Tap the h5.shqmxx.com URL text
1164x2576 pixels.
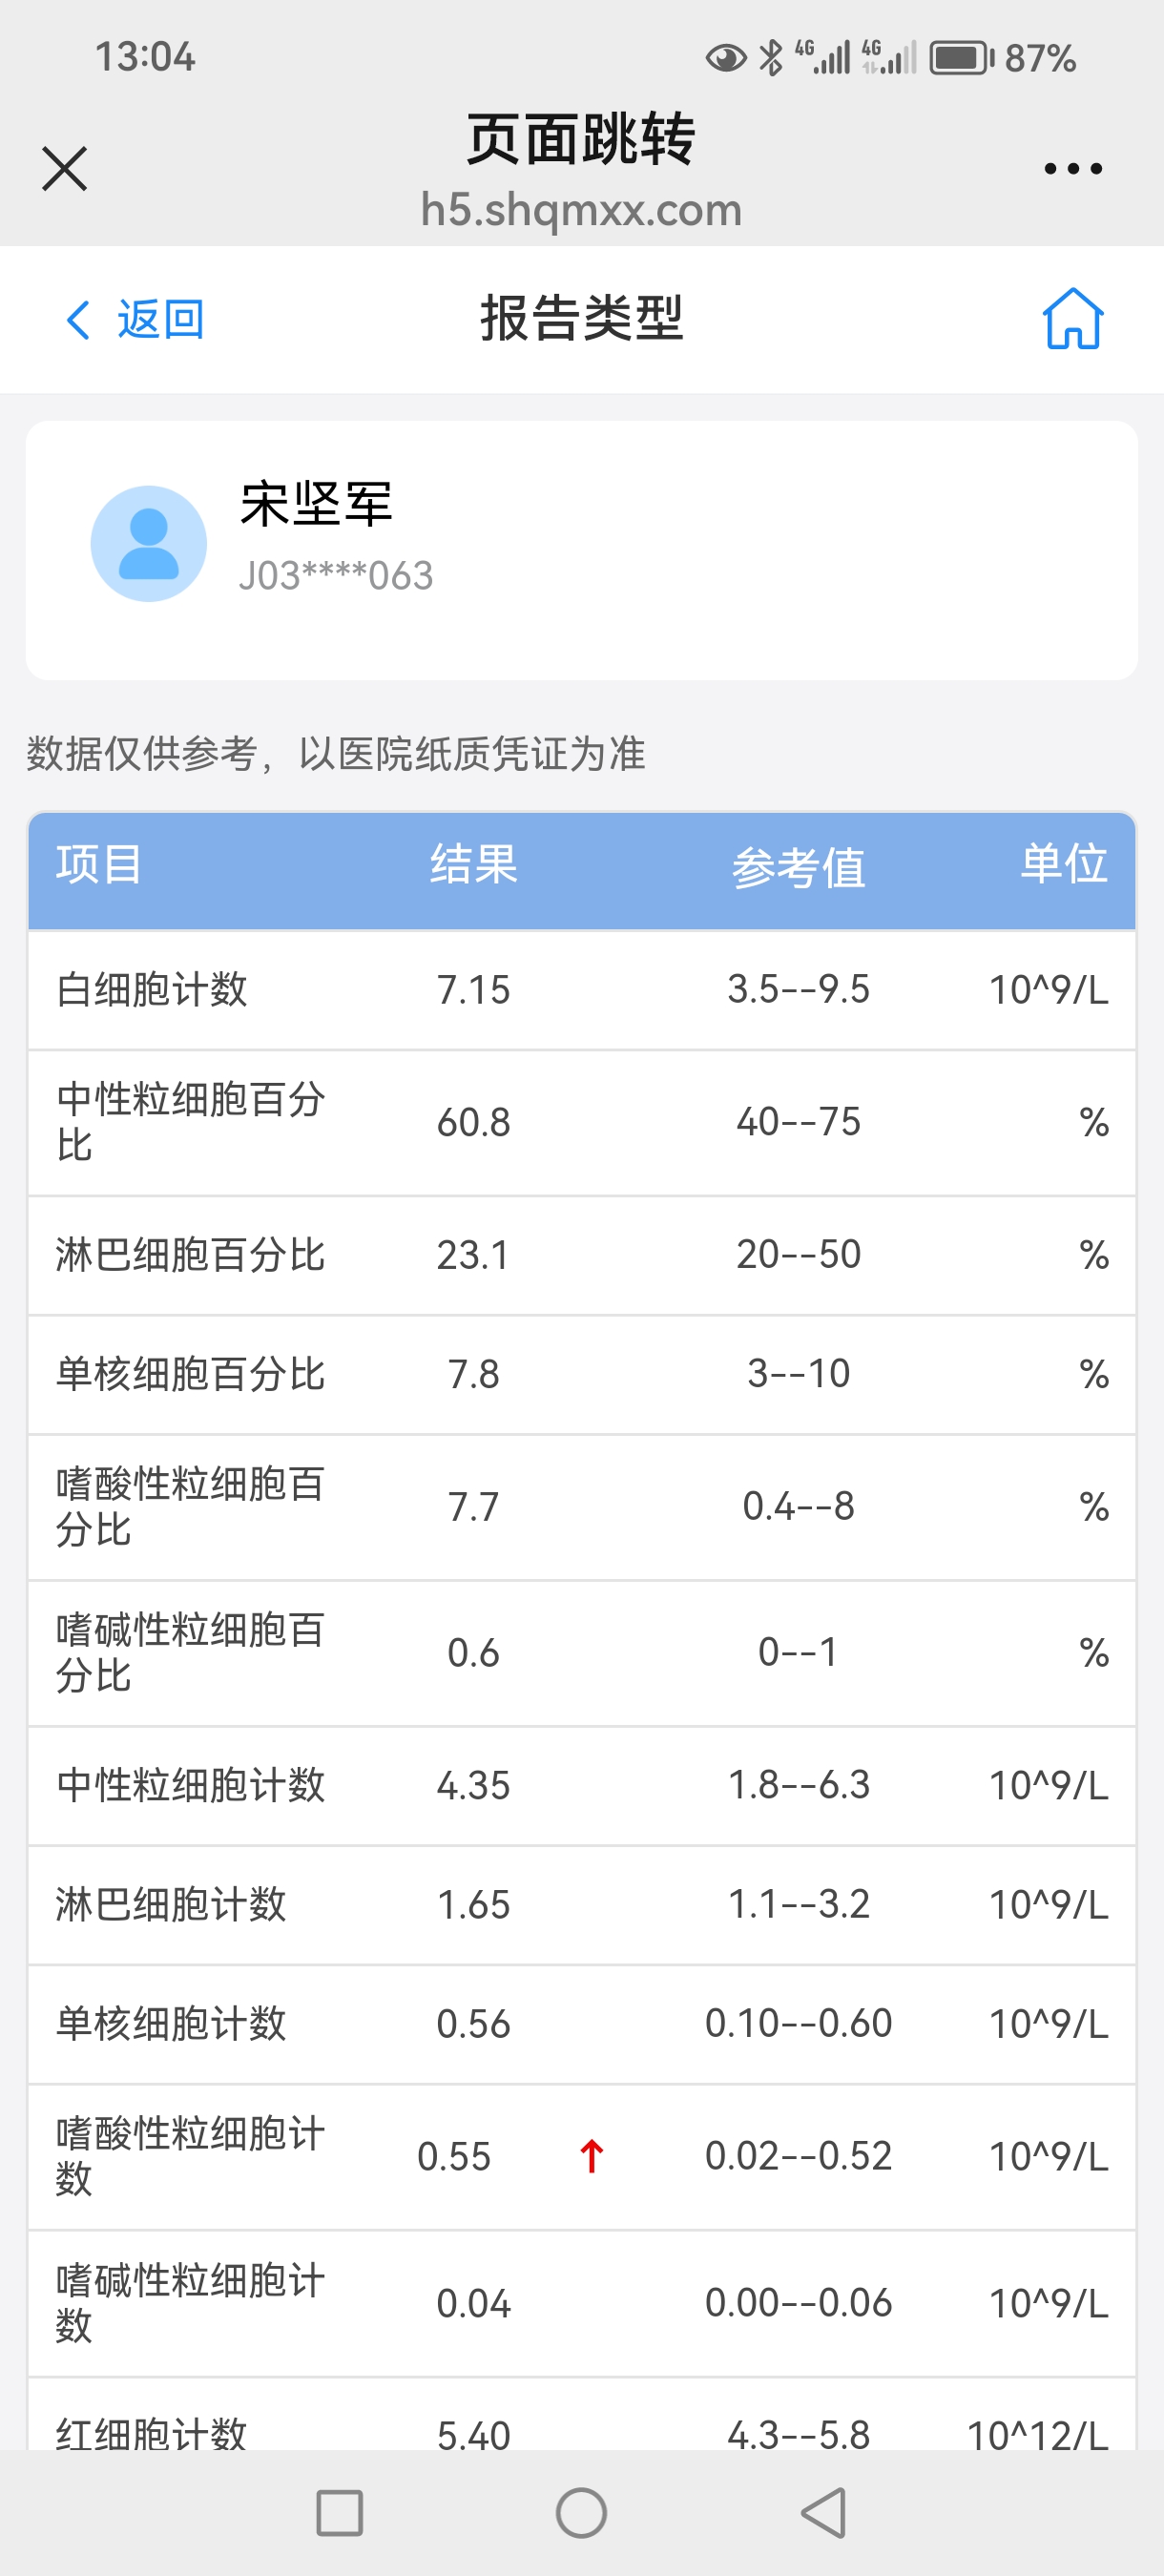click(x=581, y=210)
